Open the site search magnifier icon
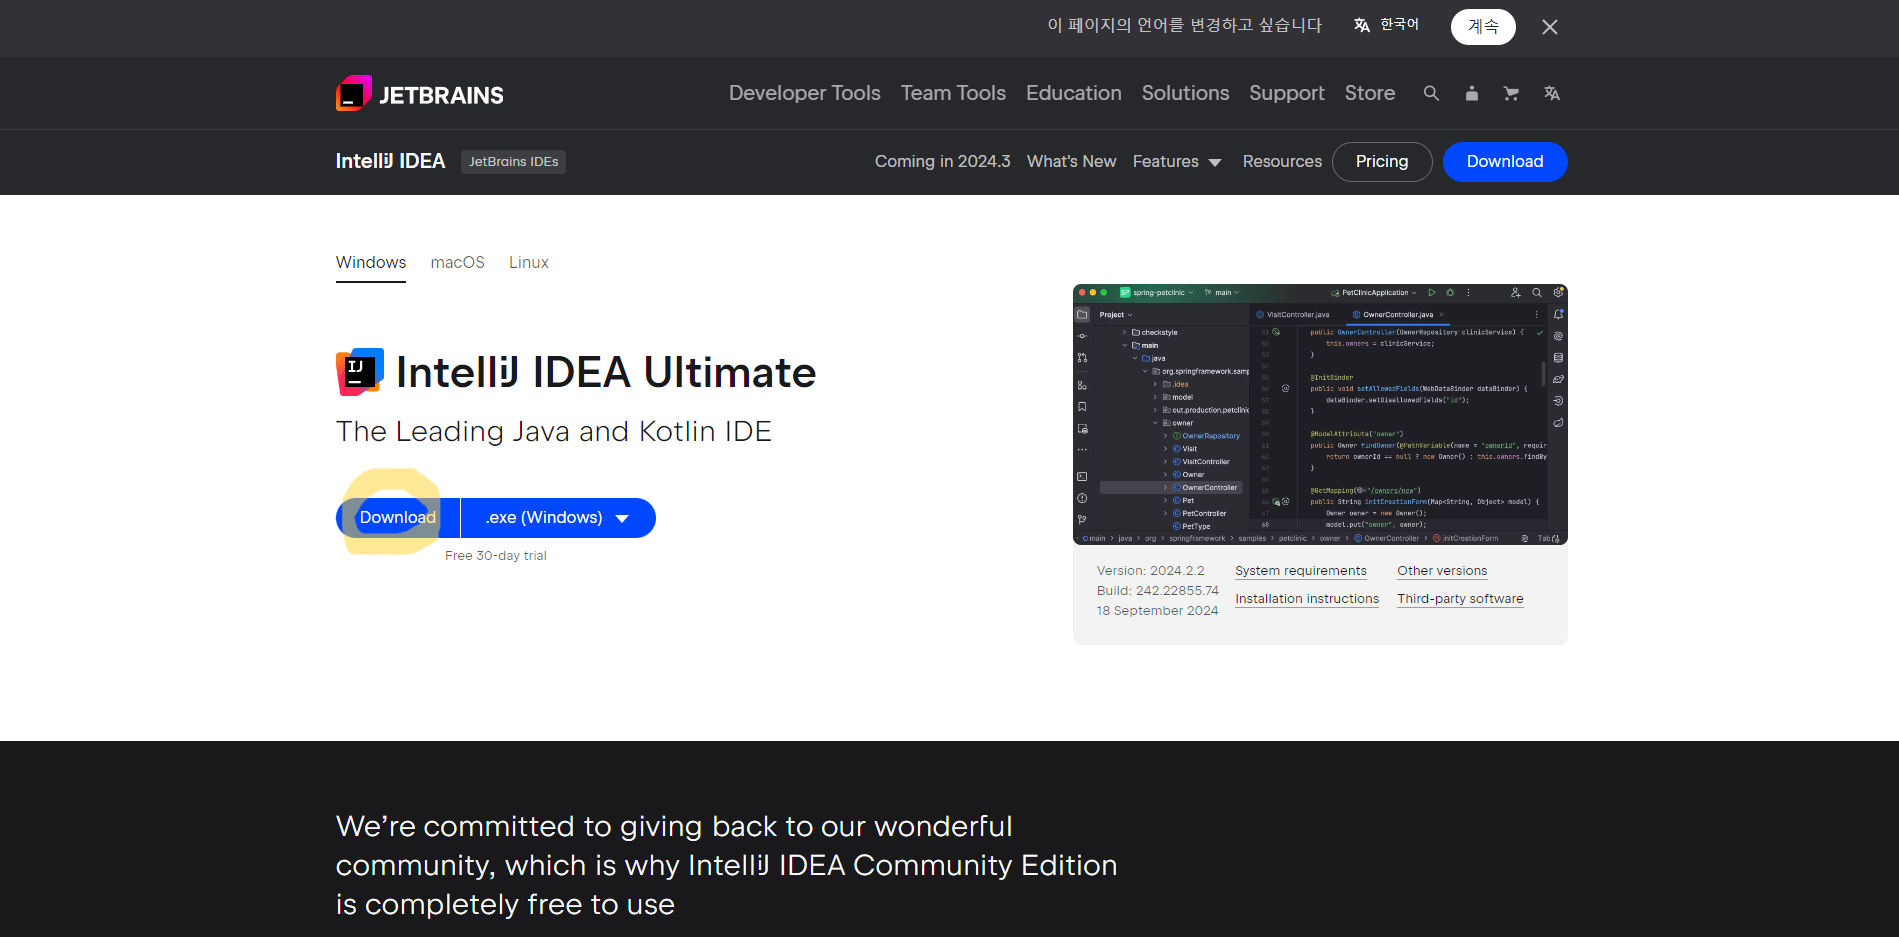This screenshot has height=937, width=1899. click(1431, 93)
